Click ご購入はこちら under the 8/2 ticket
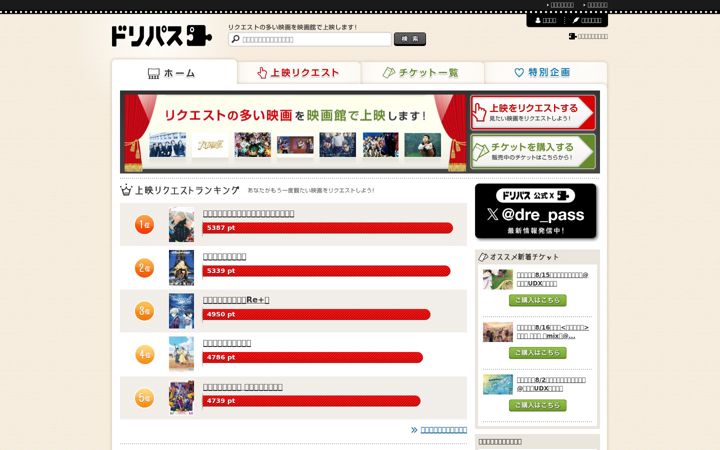720x450 pixels. pyautogui.click(x=538, y=405)
